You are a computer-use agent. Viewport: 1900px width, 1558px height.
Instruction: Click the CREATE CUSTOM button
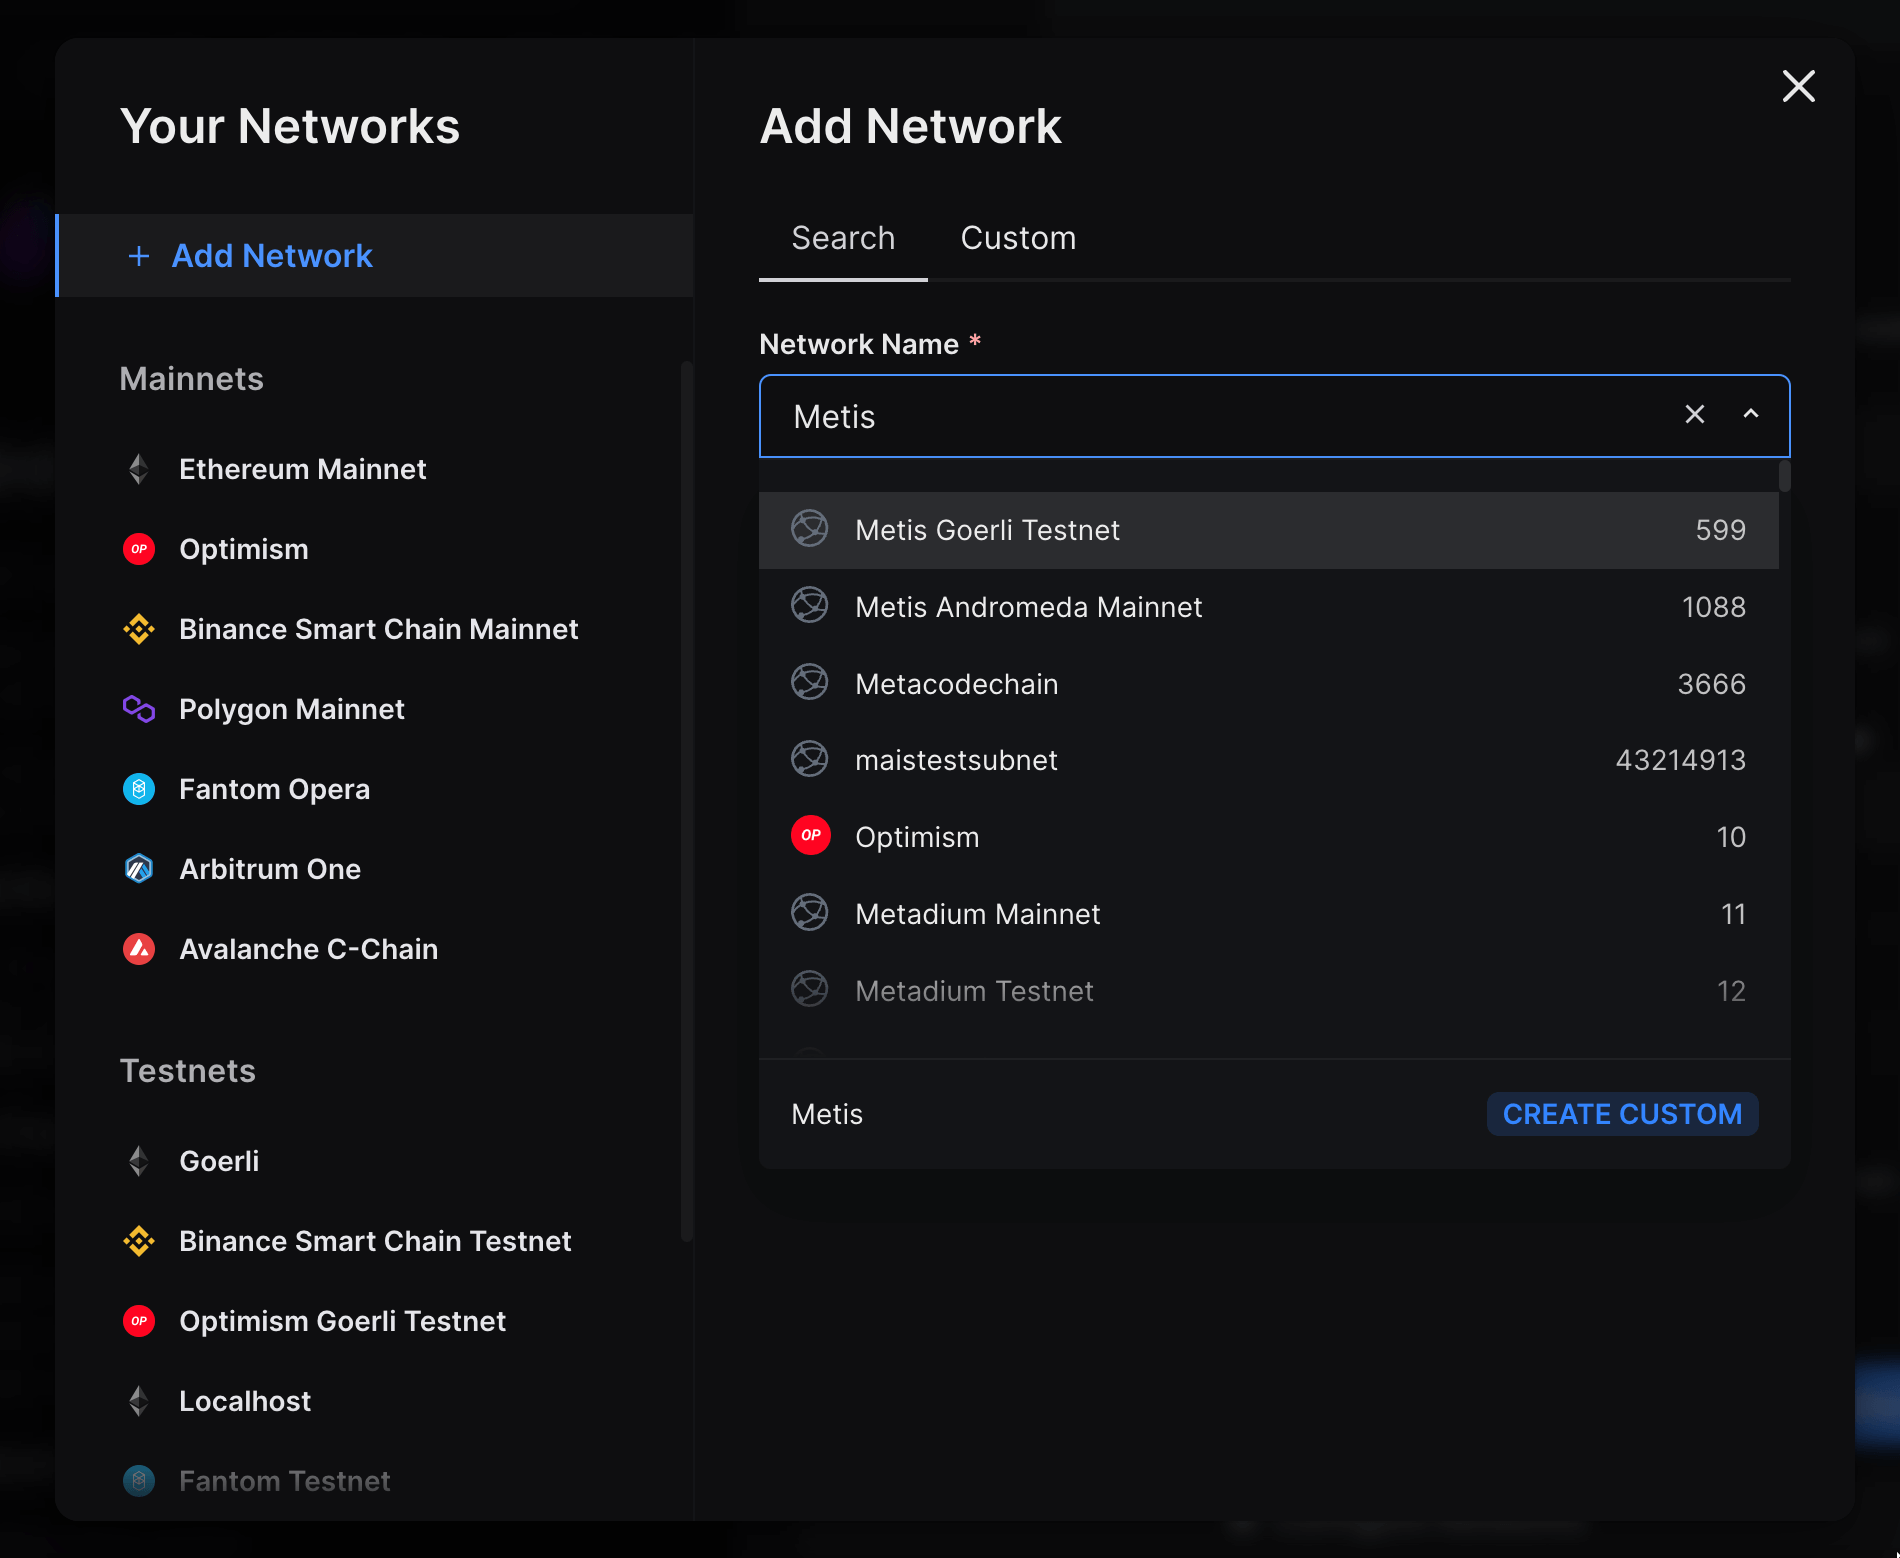click(x=1622, y=1113)
